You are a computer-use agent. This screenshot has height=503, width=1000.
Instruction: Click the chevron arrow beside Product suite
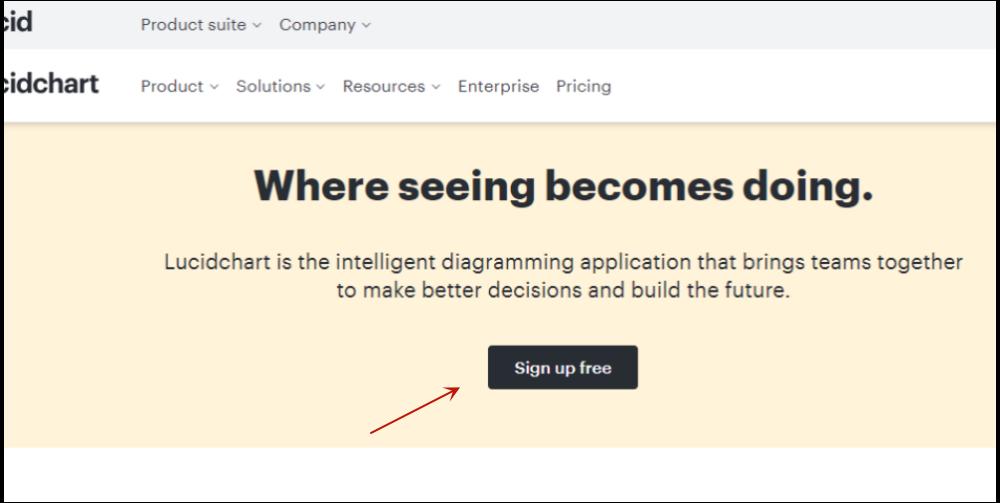click(257, 26)
